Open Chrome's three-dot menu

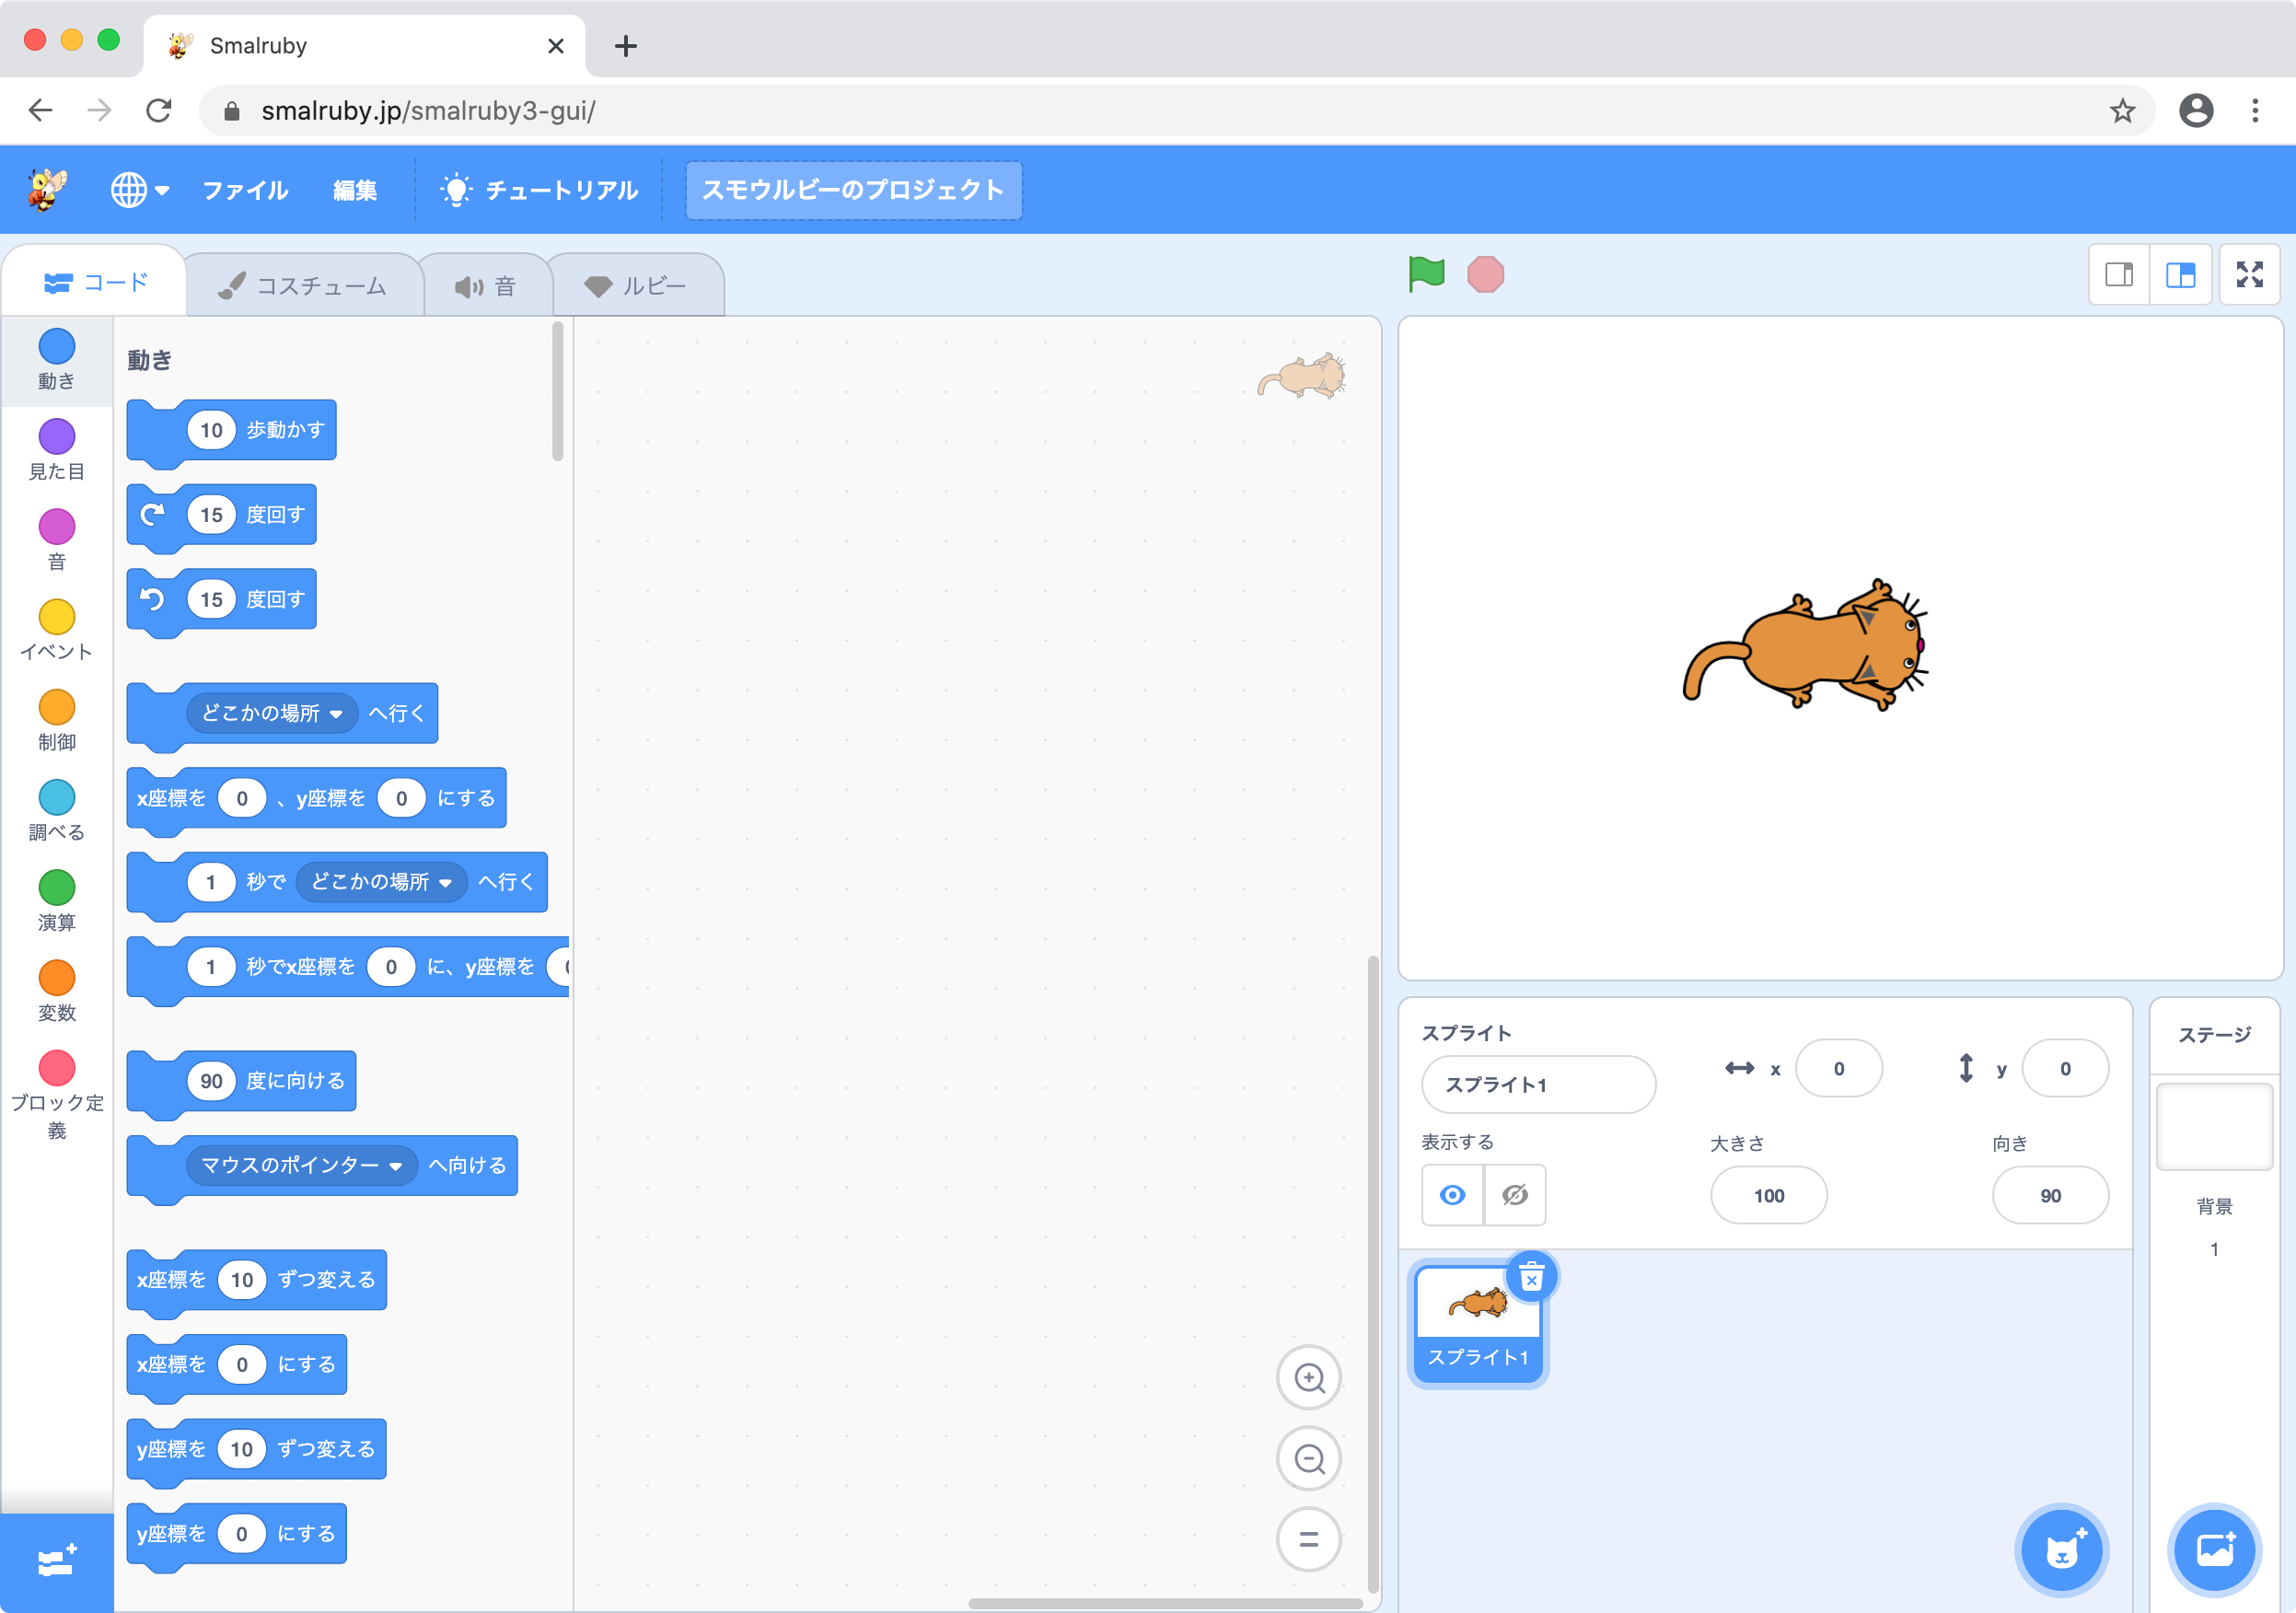(x=2255, y=110)
